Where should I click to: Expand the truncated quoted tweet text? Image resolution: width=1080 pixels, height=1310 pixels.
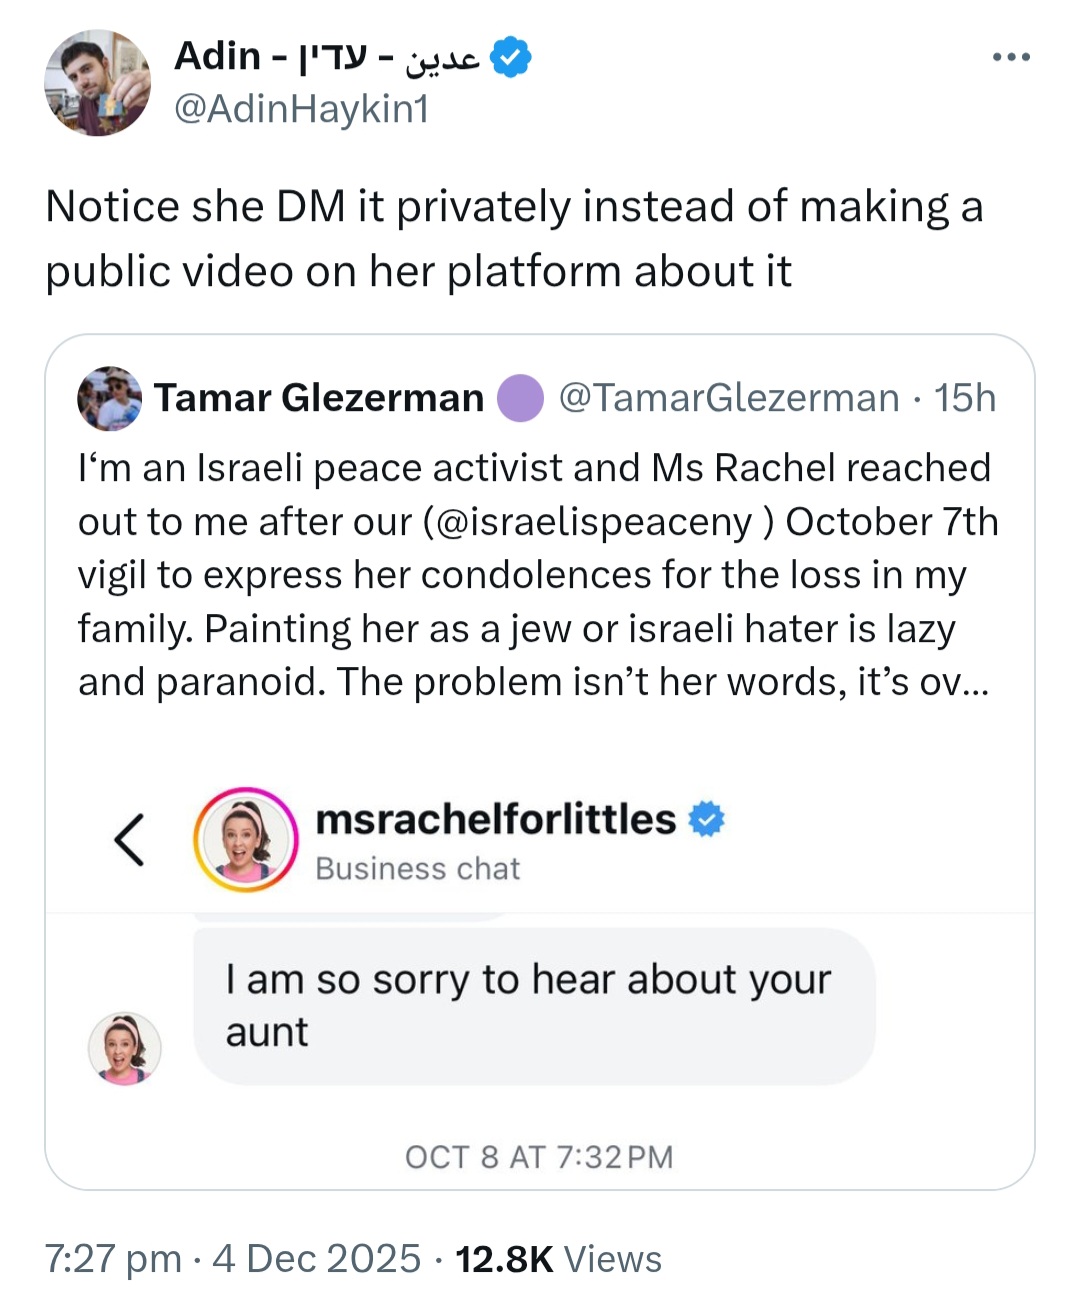coord(963,682)
